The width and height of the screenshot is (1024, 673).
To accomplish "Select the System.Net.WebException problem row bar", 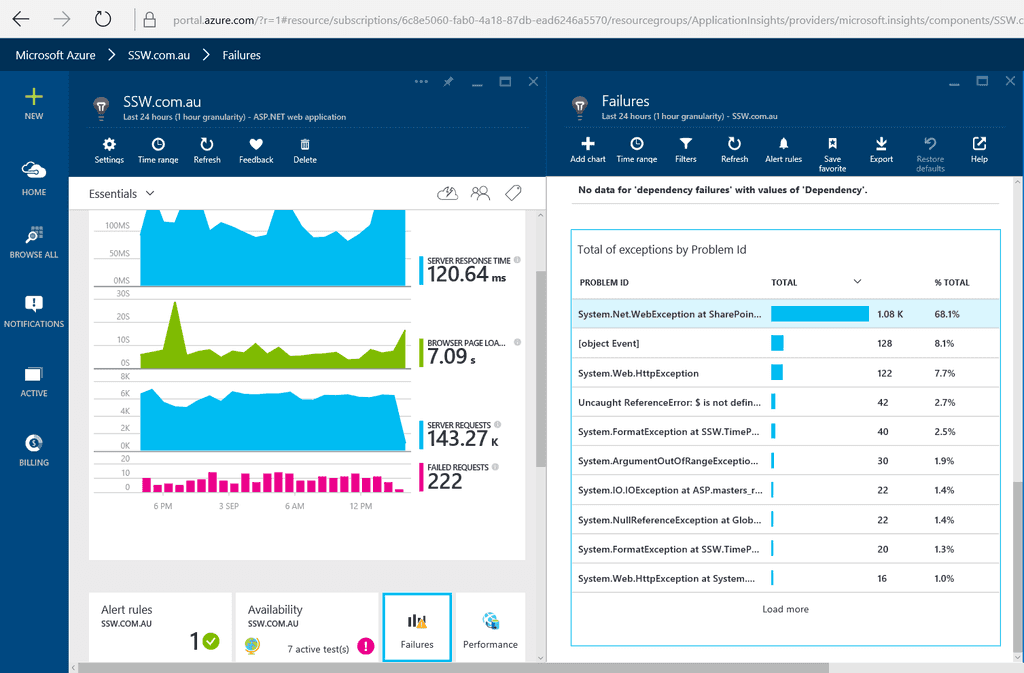I will pos(820,312).
